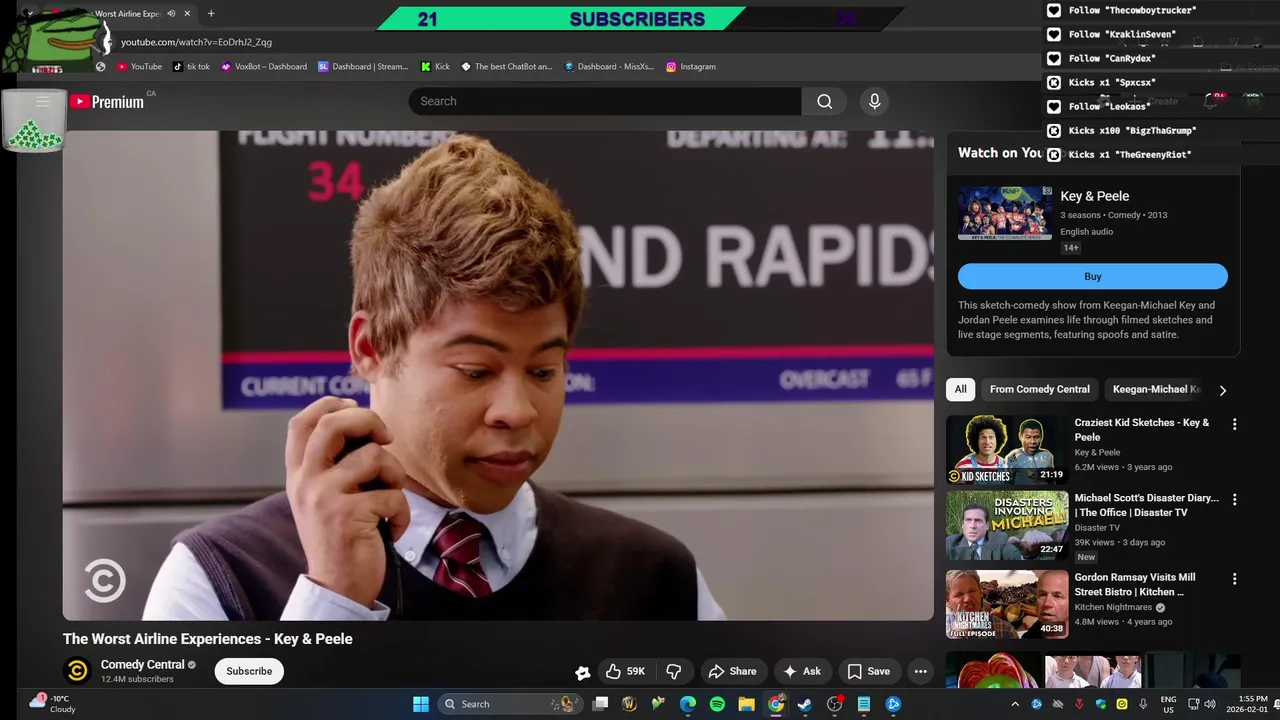Click the browser address bar URL

(196, 42)
